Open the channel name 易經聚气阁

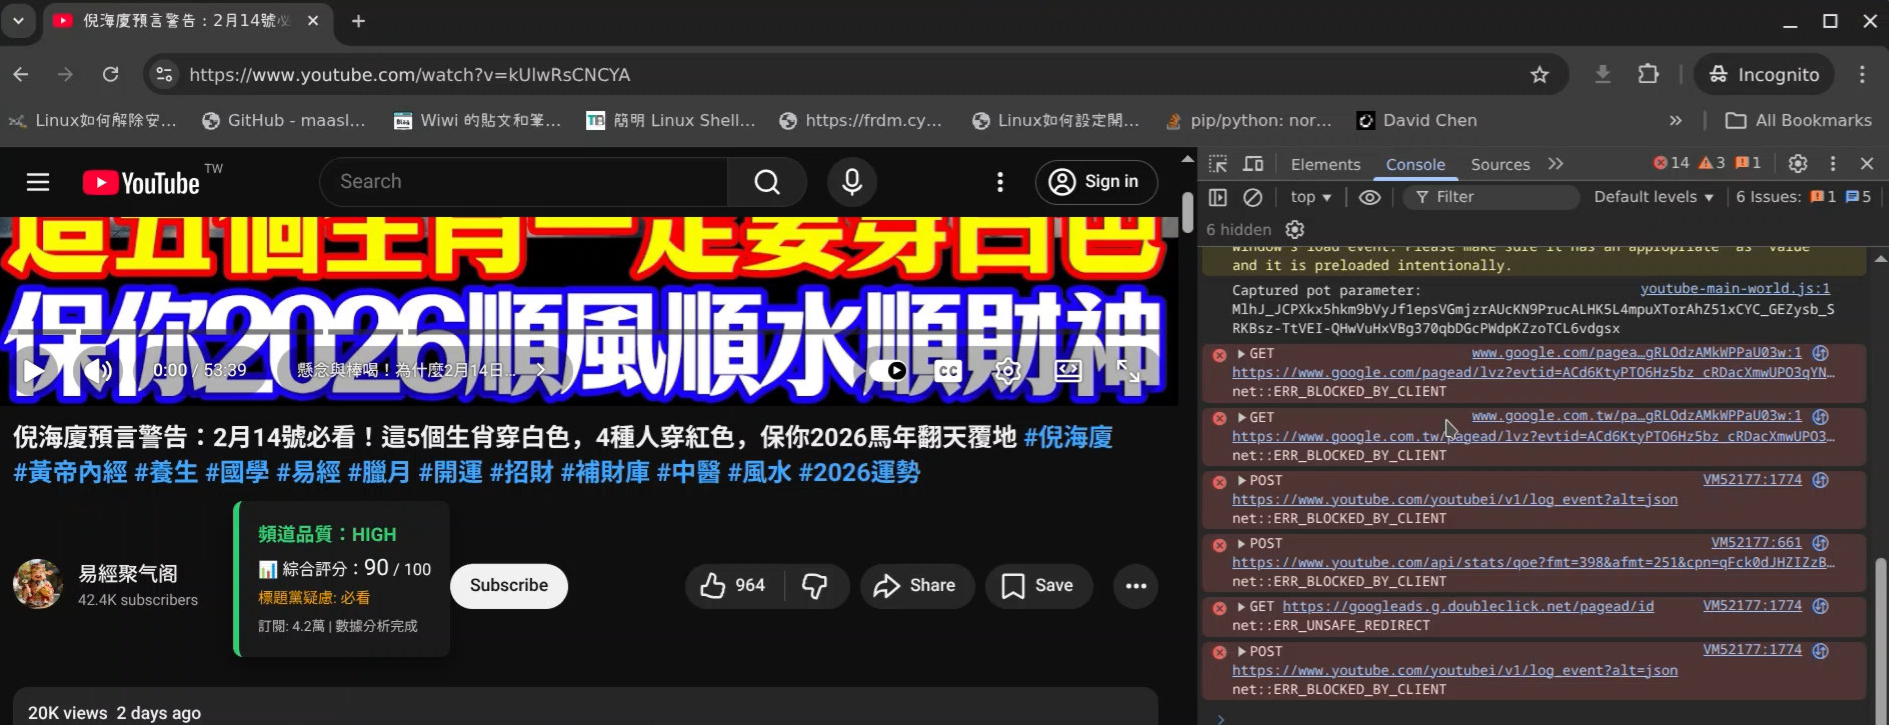(128, 574)
